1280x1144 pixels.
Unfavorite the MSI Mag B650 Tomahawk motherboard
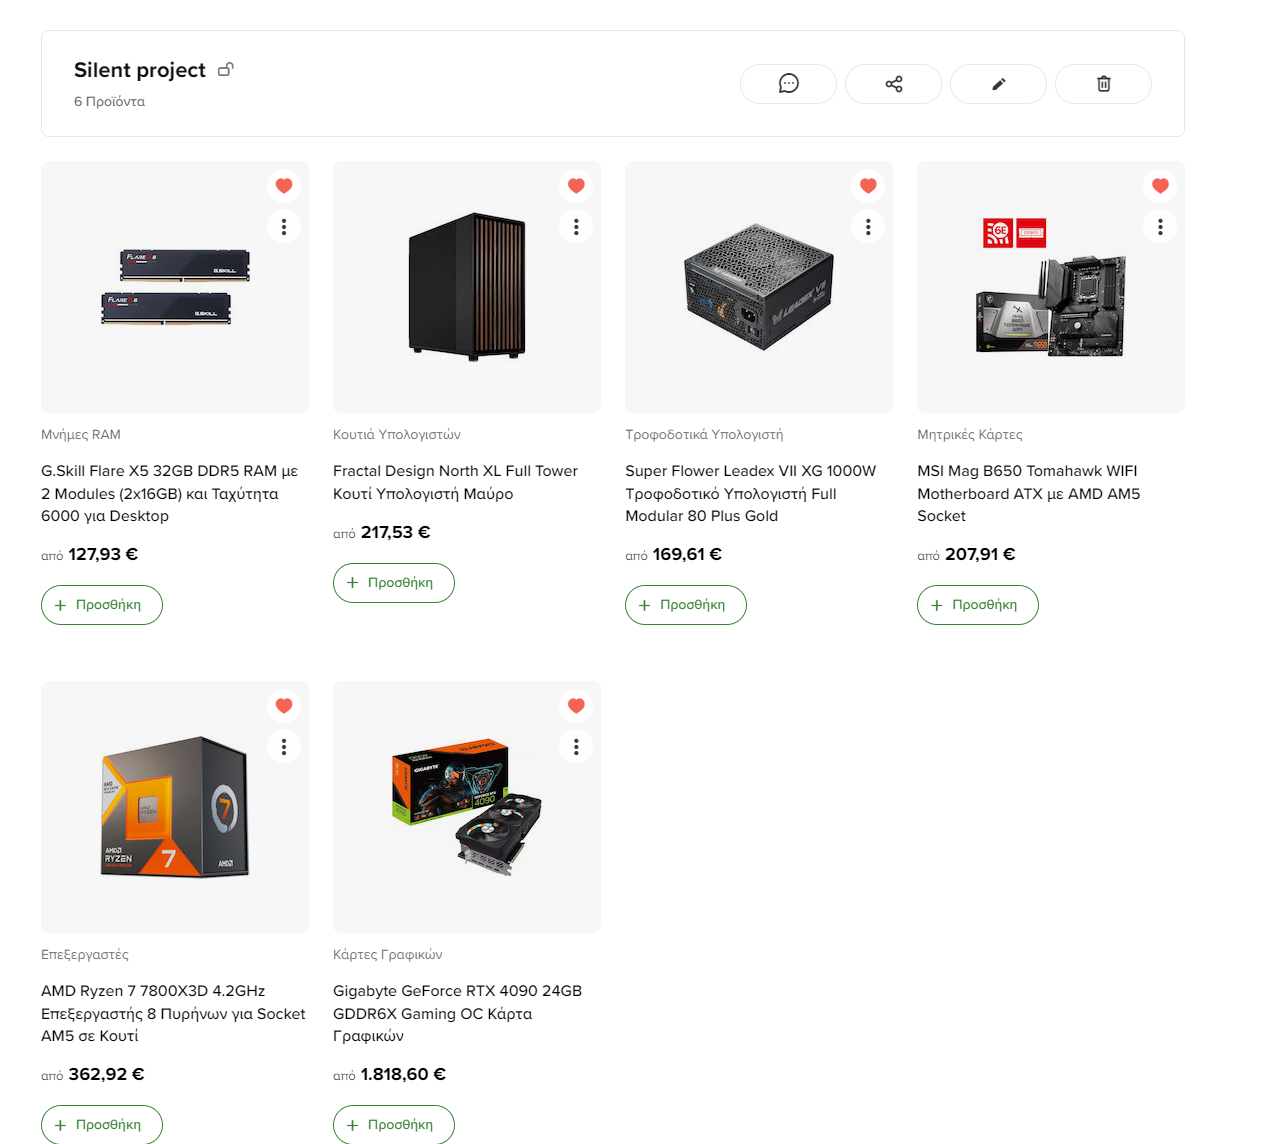pyautogui.click(x=1160, y=185)
